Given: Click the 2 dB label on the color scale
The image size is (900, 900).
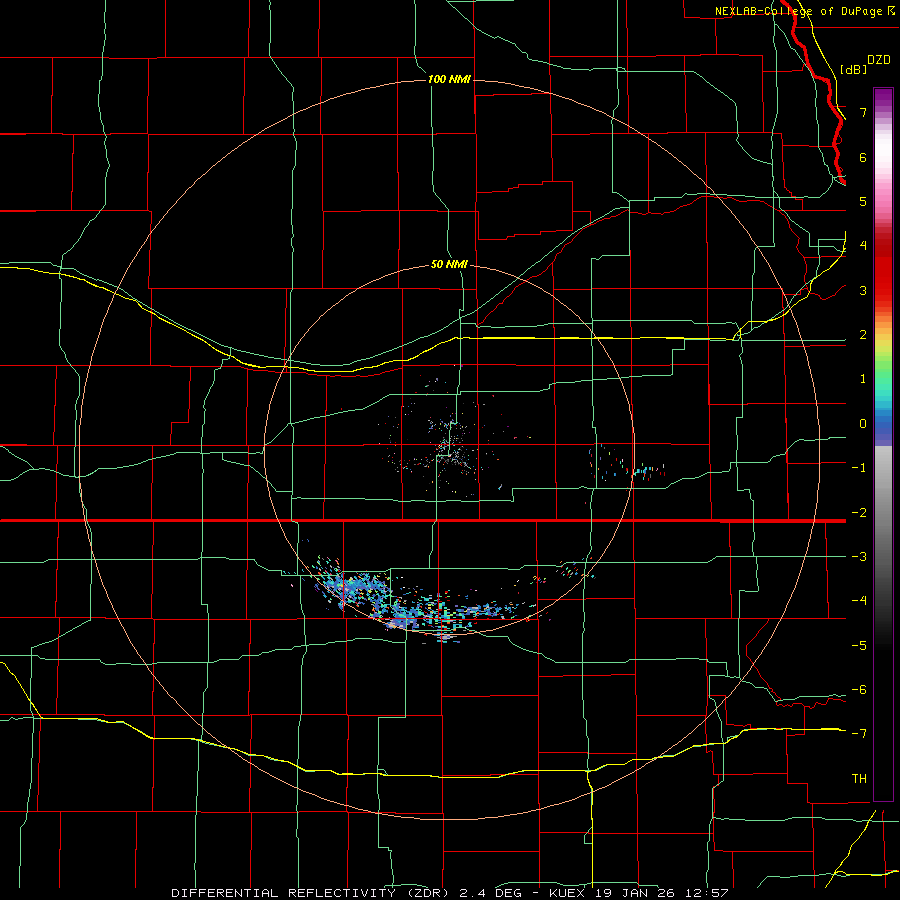Looking at the screenshot, I should tap(863, 334).
